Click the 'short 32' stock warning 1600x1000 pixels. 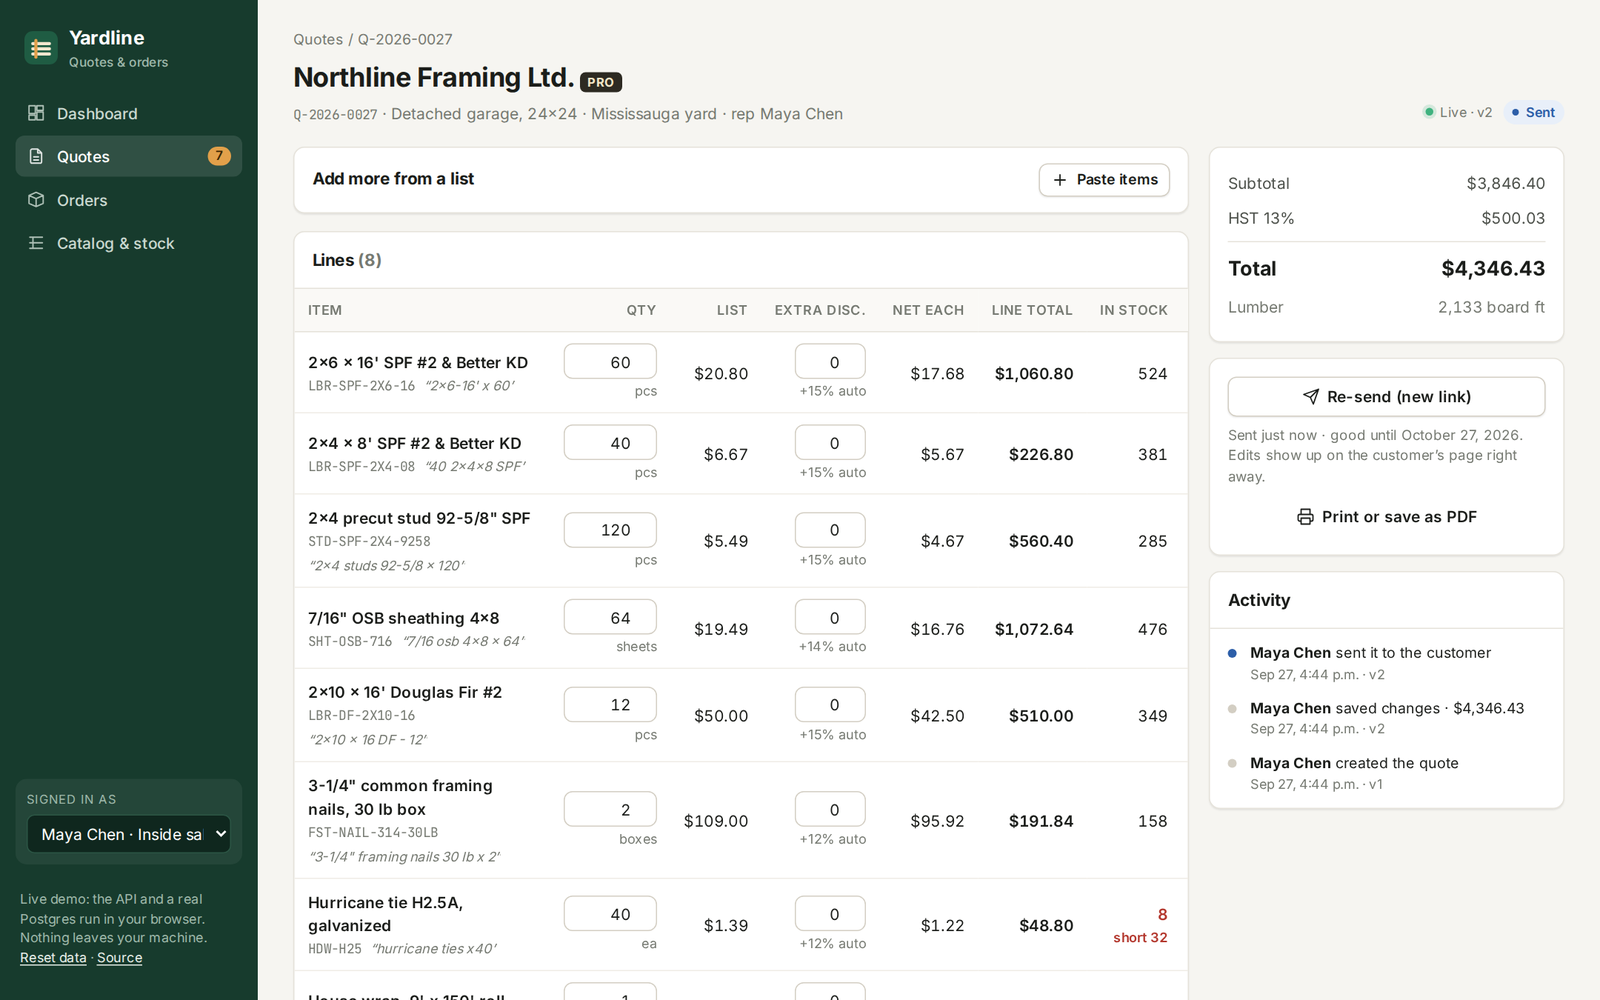[x=1140, y=937]
